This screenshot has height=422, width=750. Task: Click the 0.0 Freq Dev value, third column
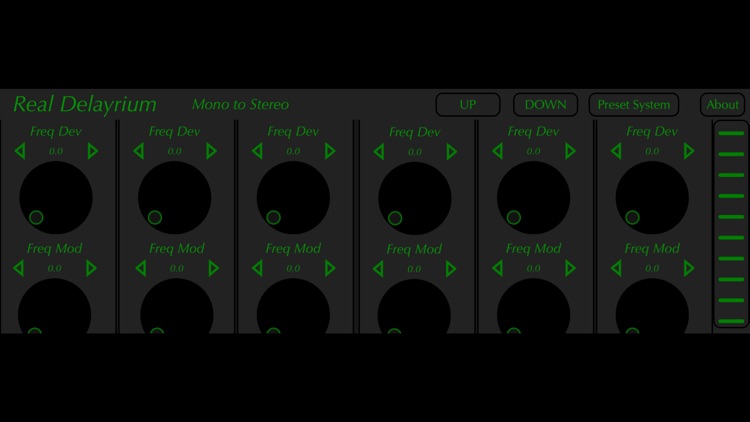(x=293, y=151)
